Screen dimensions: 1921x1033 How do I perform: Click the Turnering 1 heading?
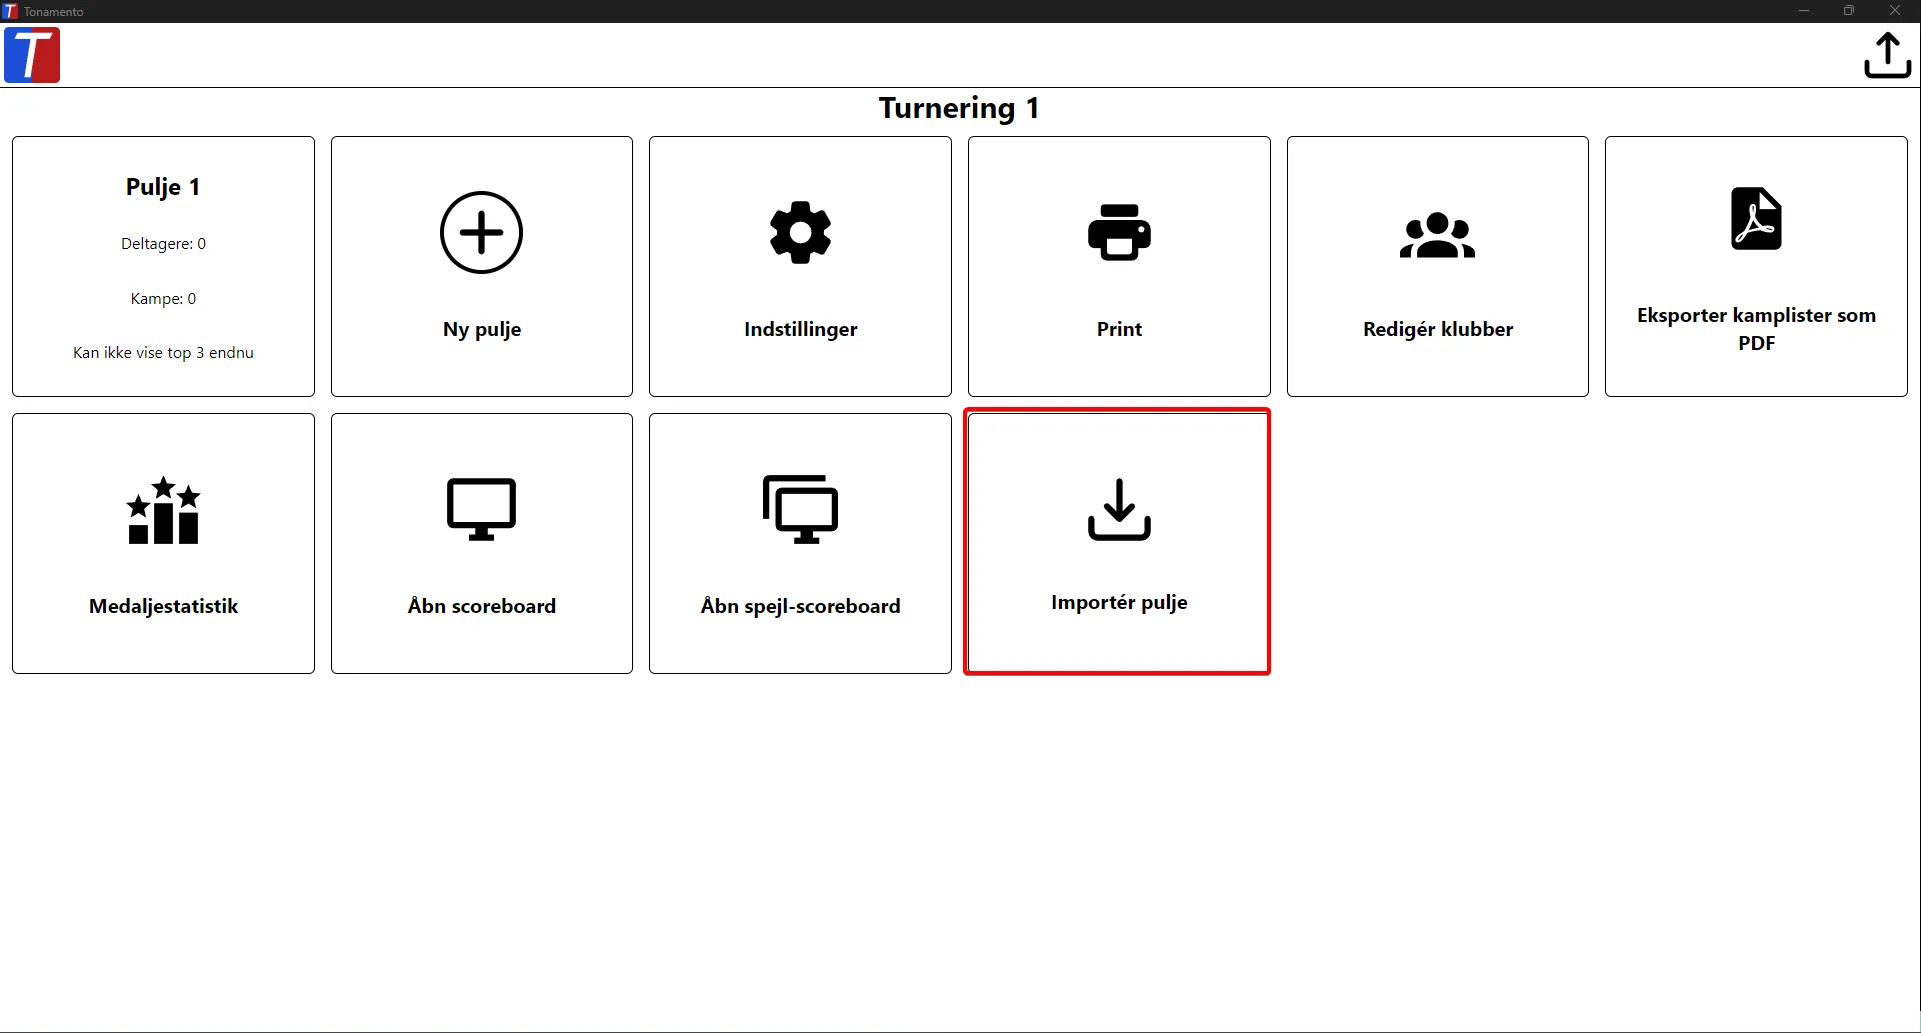pos(959,108)
